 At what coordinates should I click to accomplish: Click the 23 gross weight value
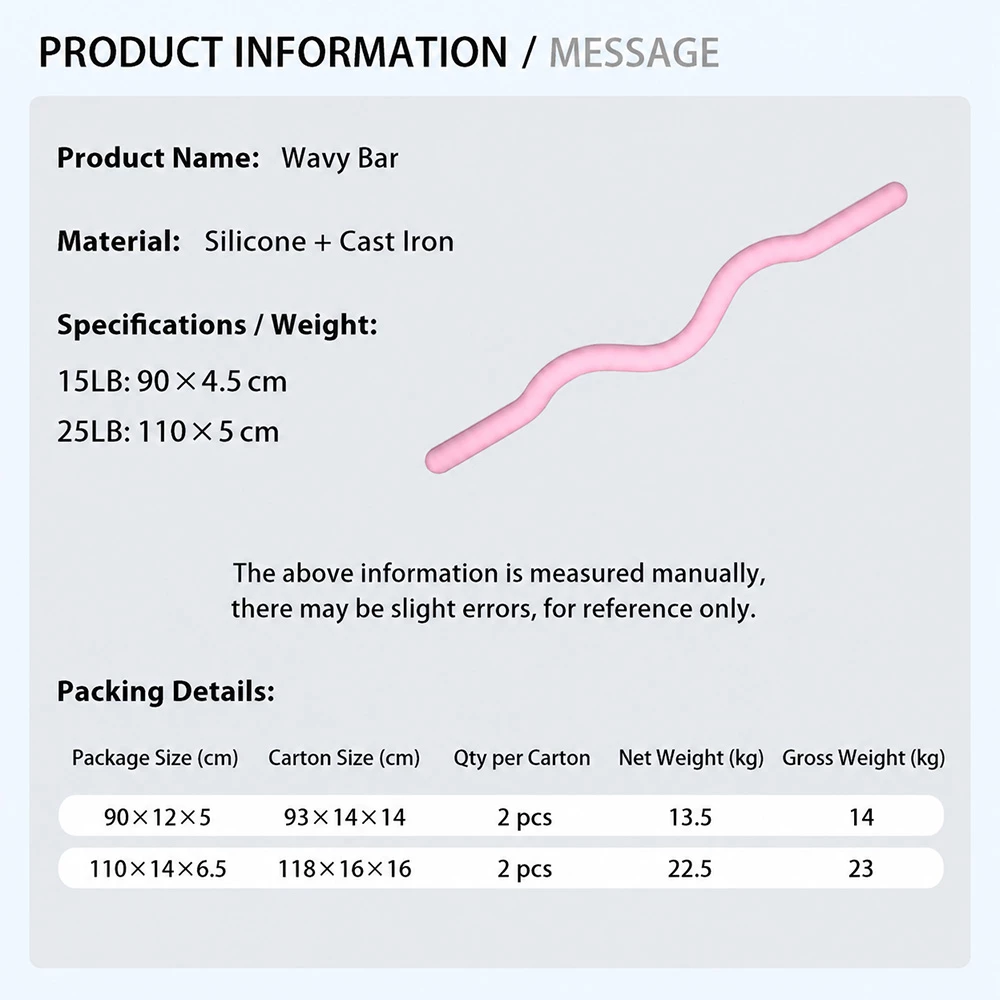pyautogui.click(x=861, y=869)
